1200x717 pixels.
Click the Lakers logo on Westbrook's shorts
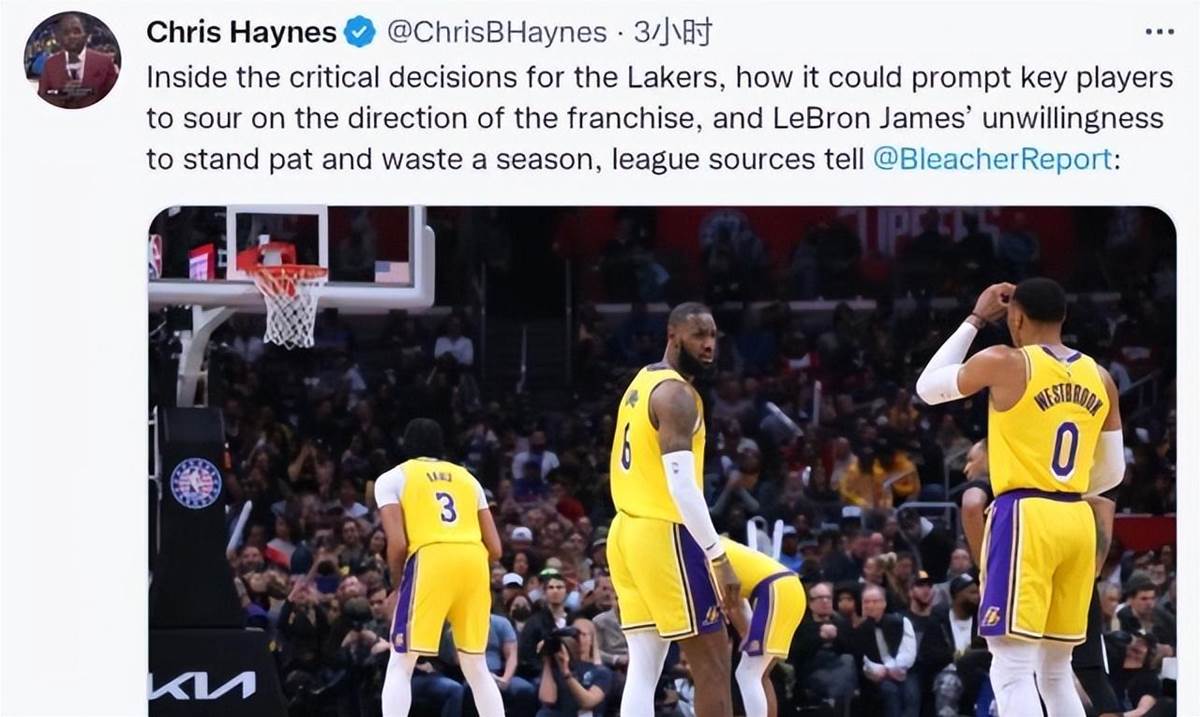[991, 615]
